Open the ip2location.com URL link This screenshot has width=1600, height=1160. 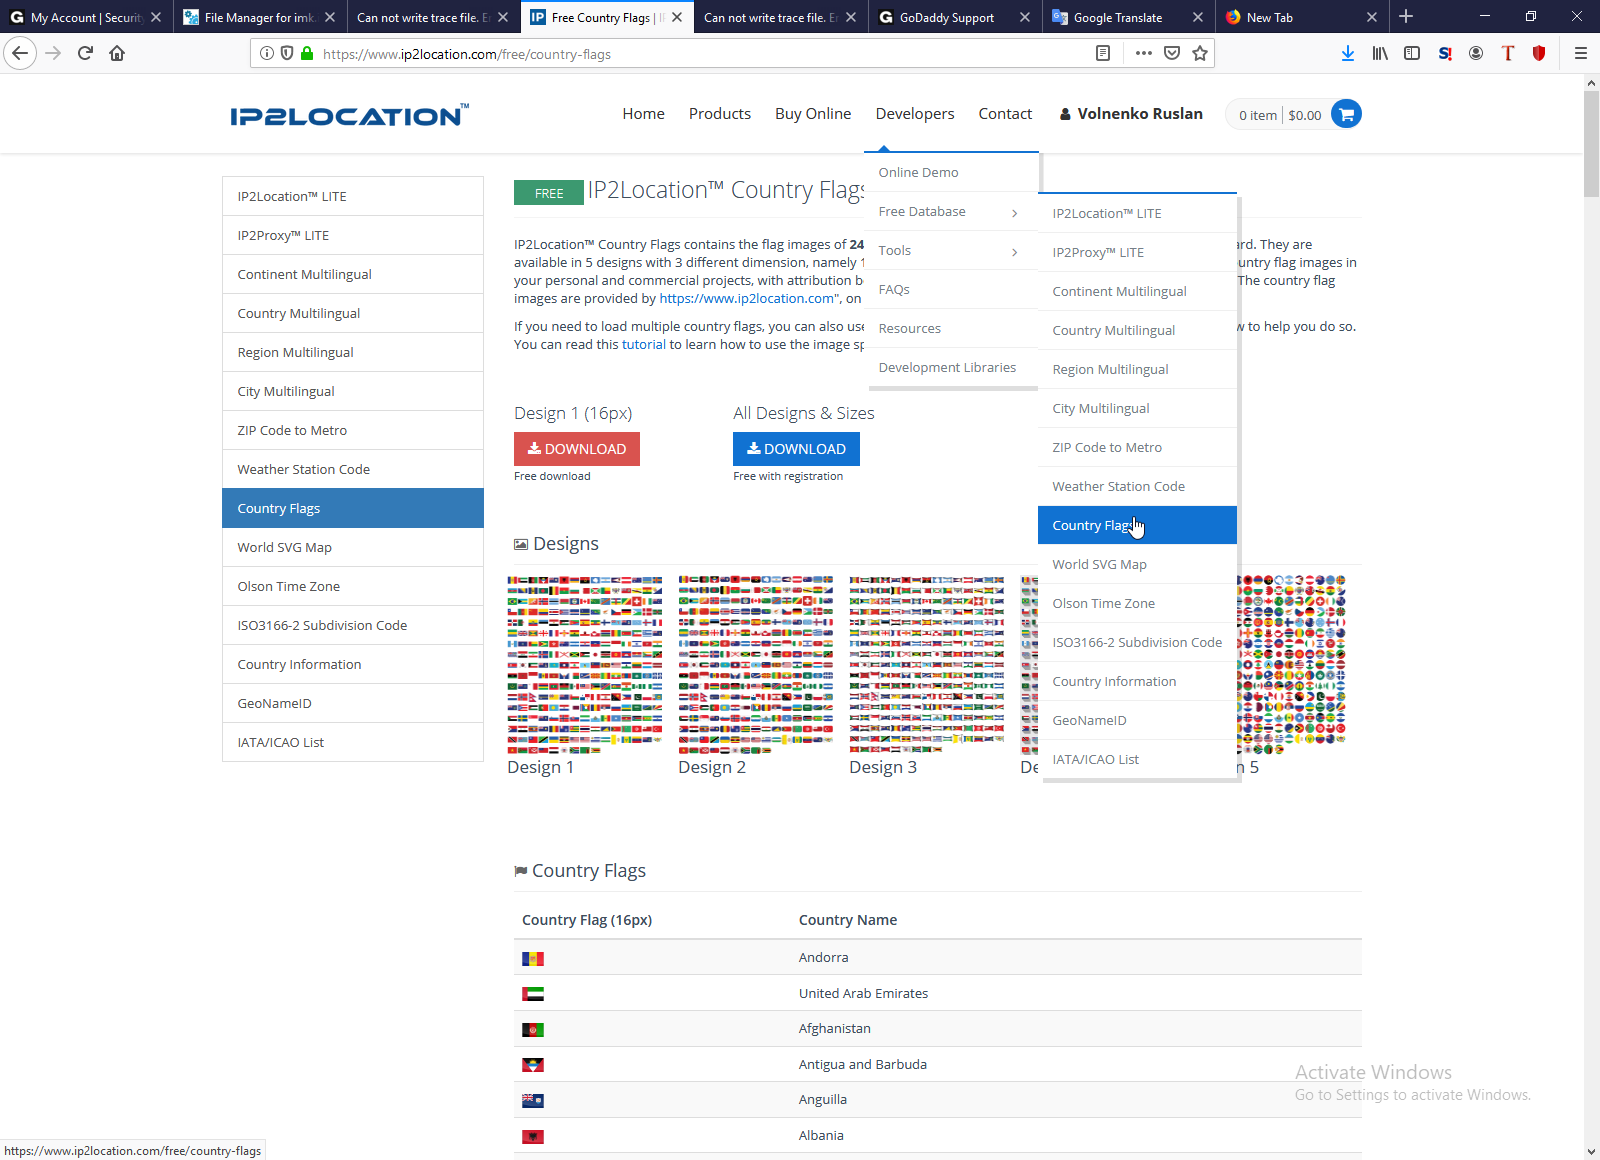(747, 298)
